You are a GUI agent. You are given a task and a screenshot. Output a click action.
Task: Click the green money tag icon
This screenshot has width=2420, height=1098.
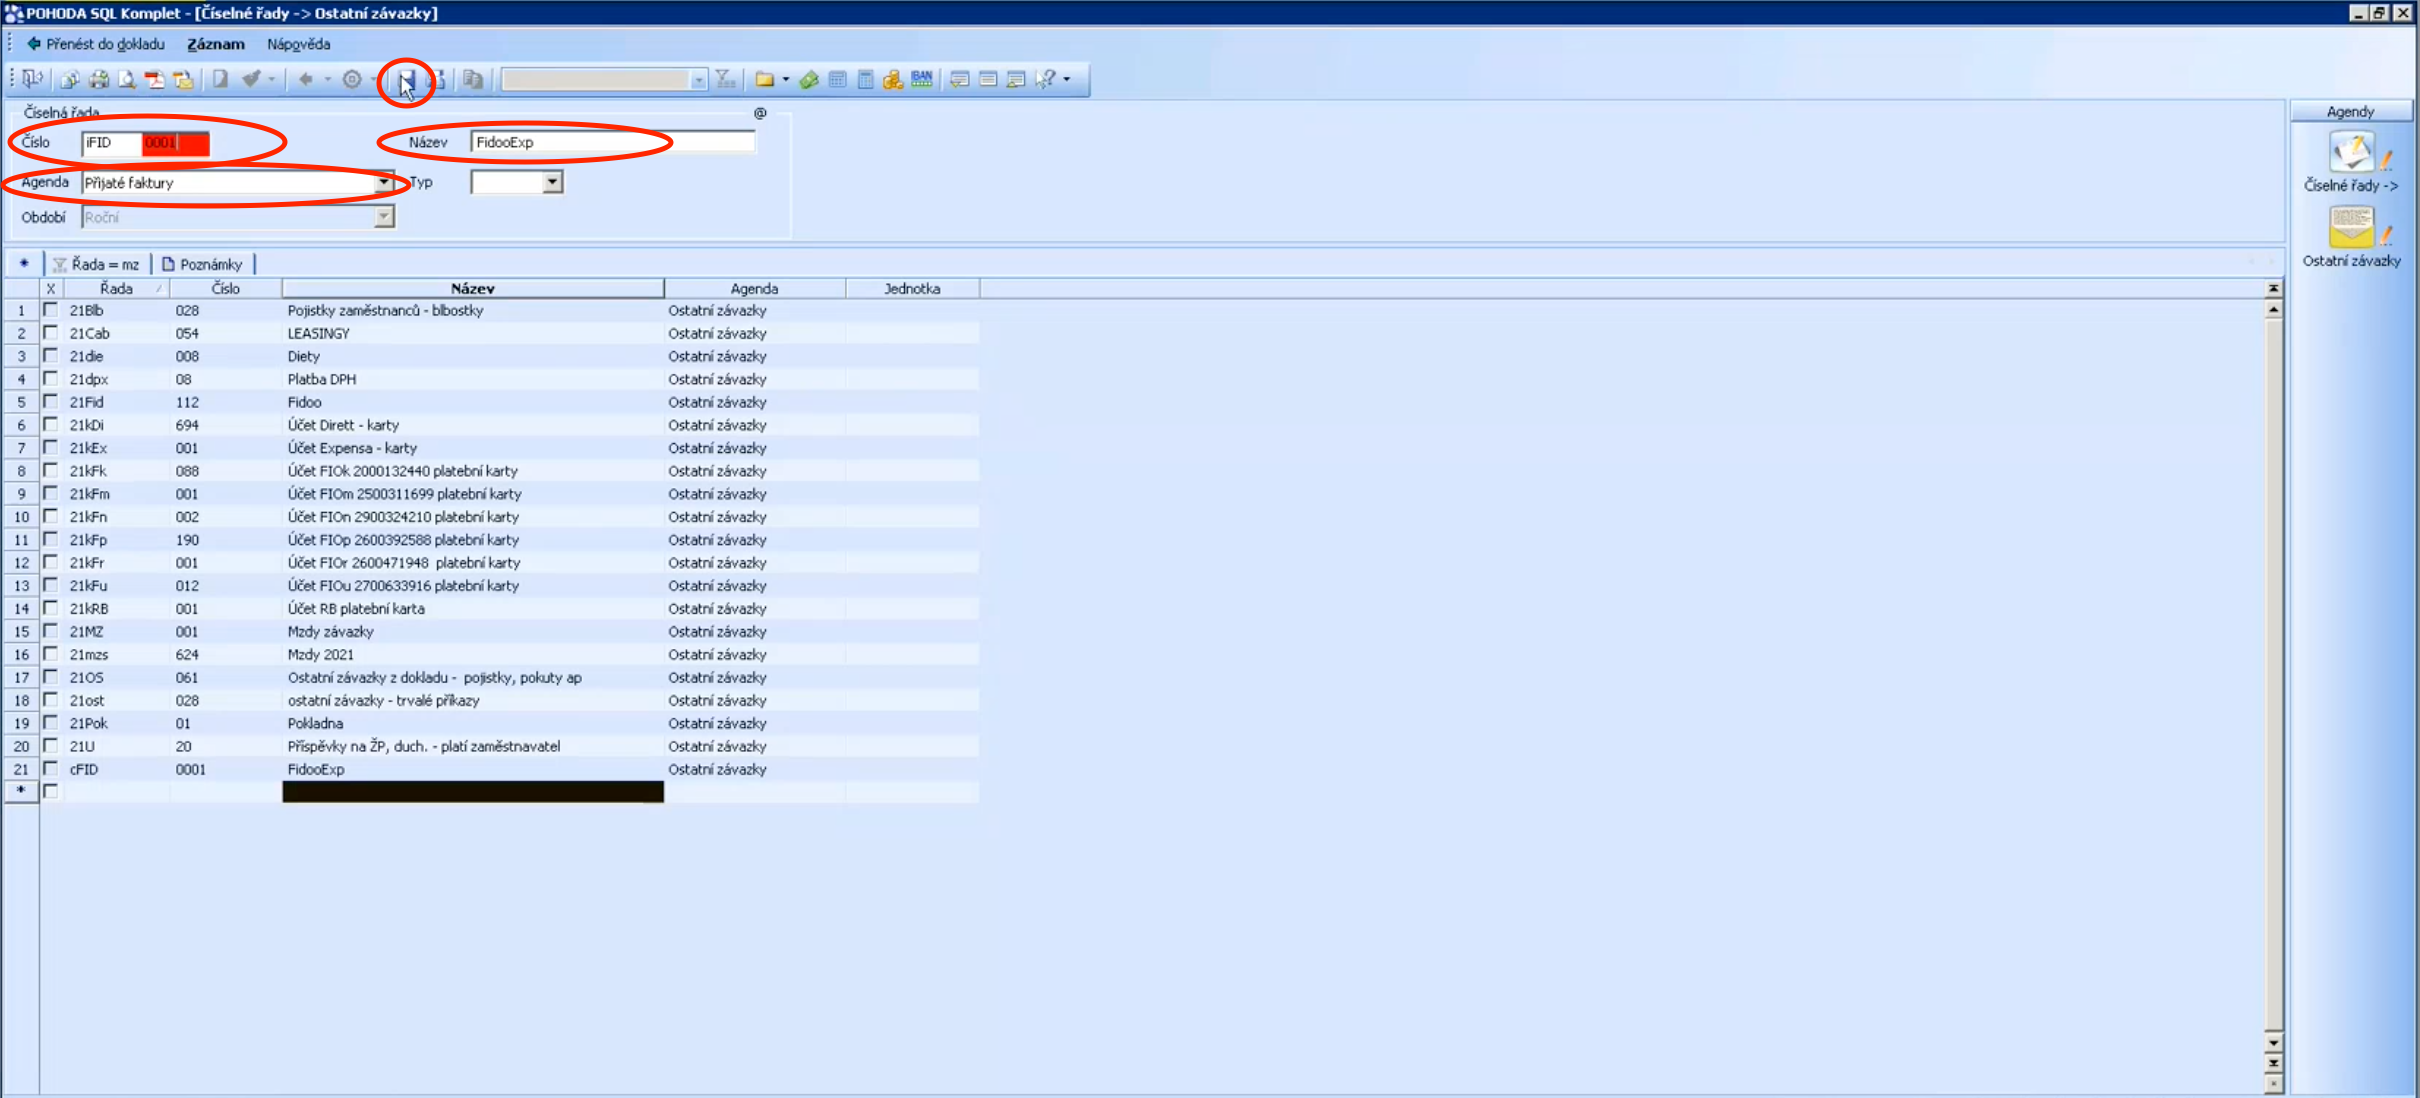(810, 79)
